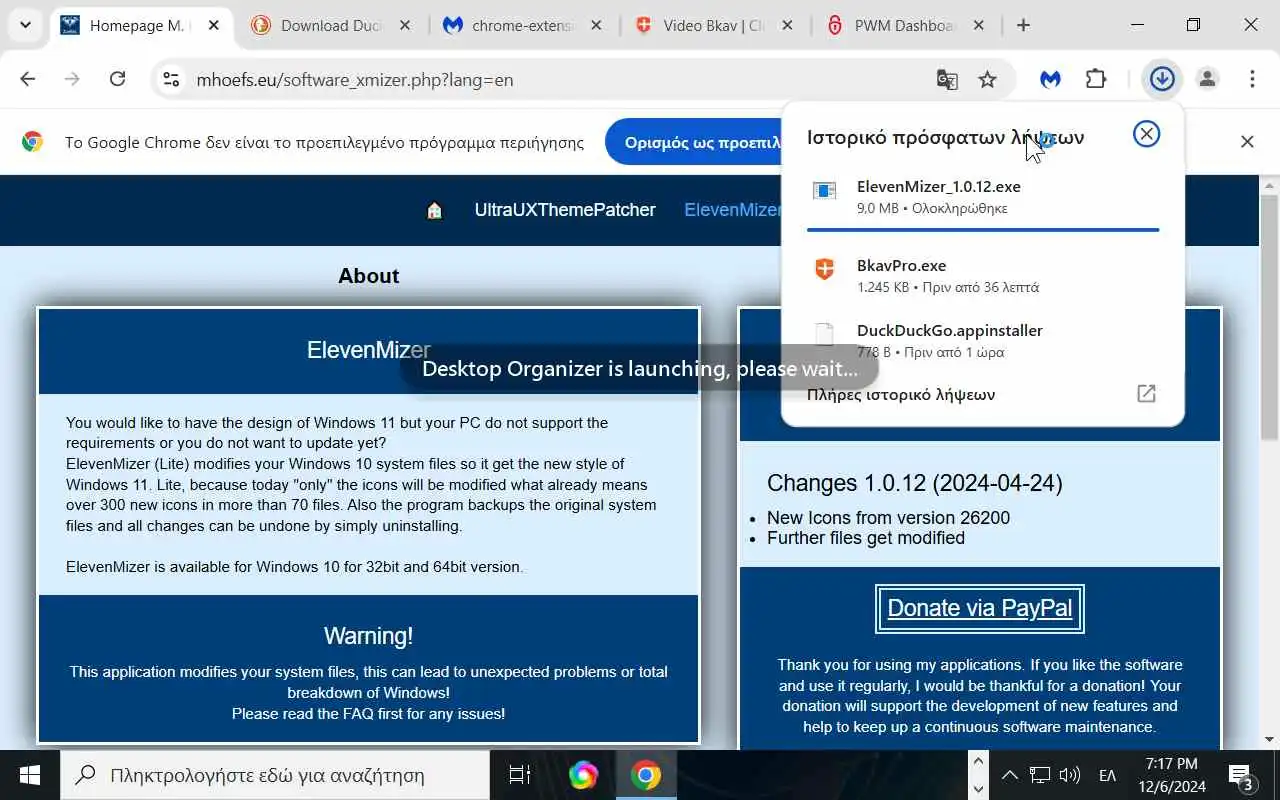
Task: Open full downloads history link
Action: [x=901, y=394]
